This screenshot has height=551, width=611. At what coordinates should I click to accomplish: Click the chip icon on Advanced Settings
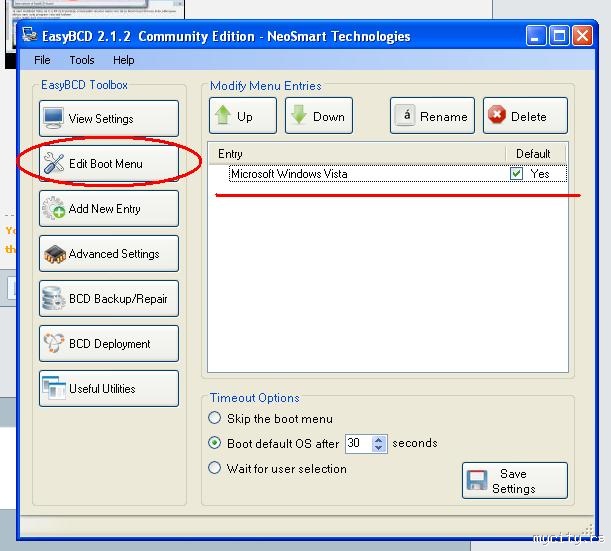pyautogui.click(x=55, y=254)
